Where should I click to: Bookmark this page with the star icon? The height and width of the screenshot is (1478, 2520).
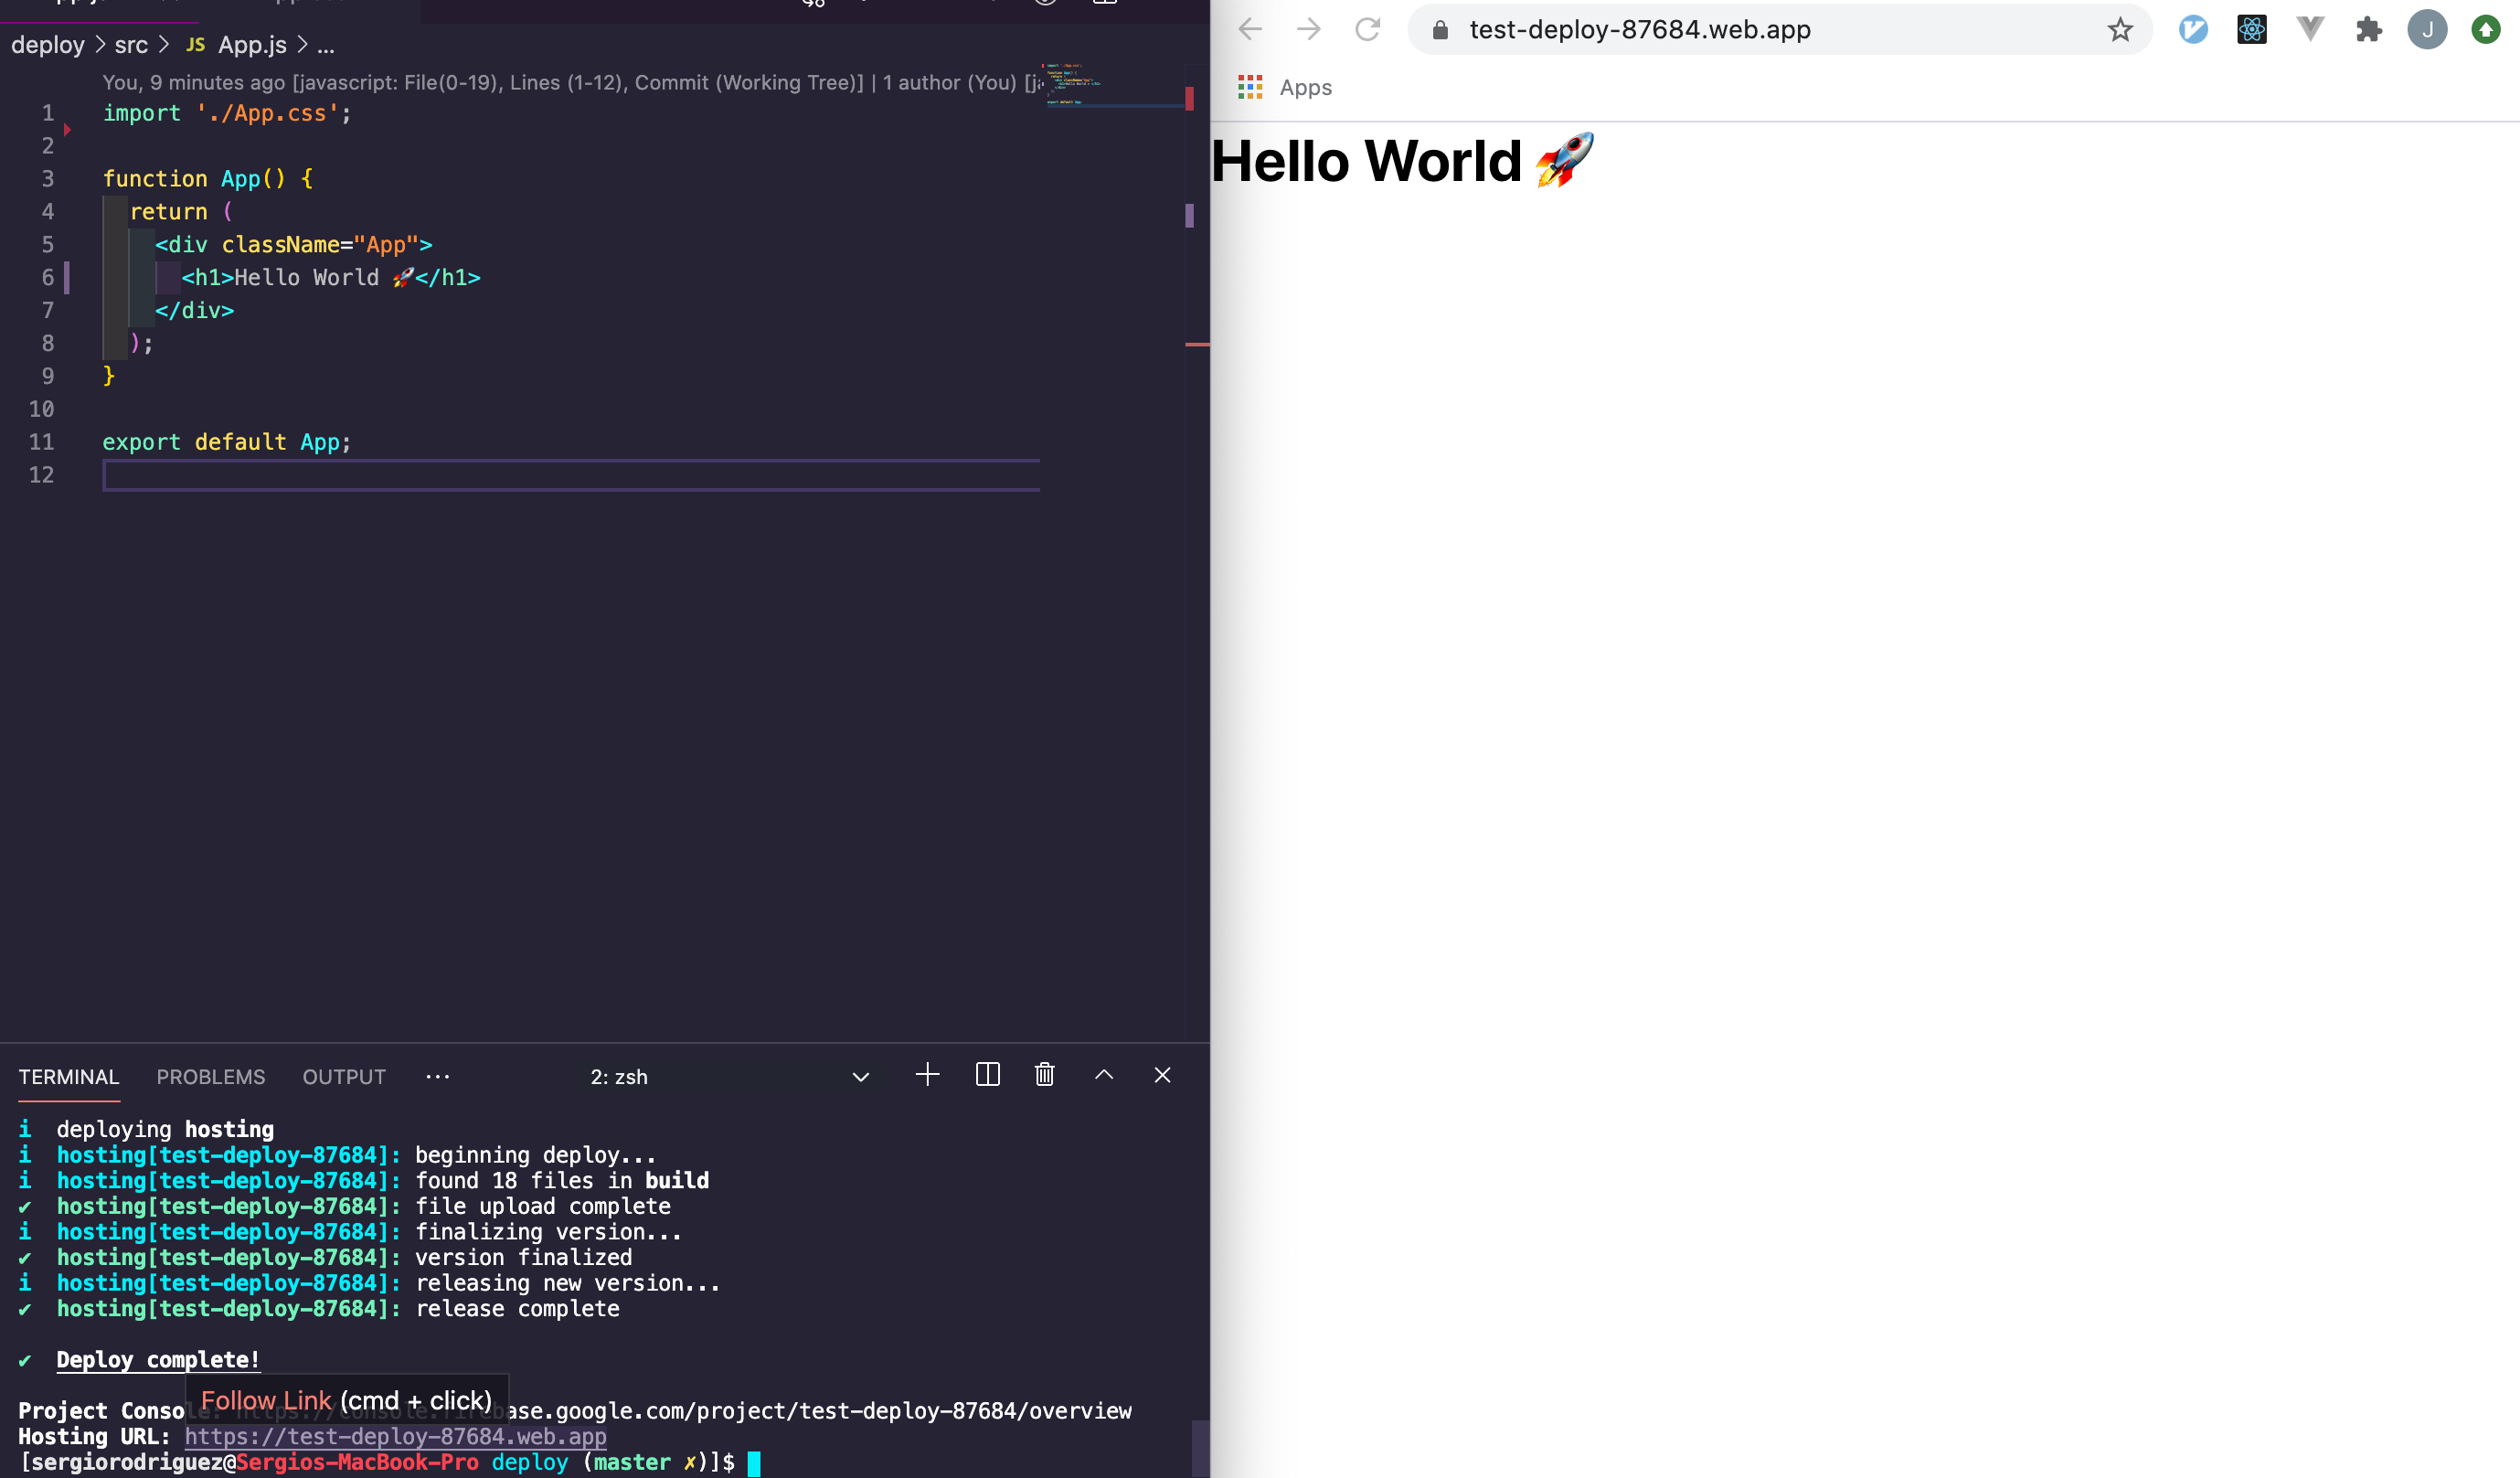(2120, 30)
